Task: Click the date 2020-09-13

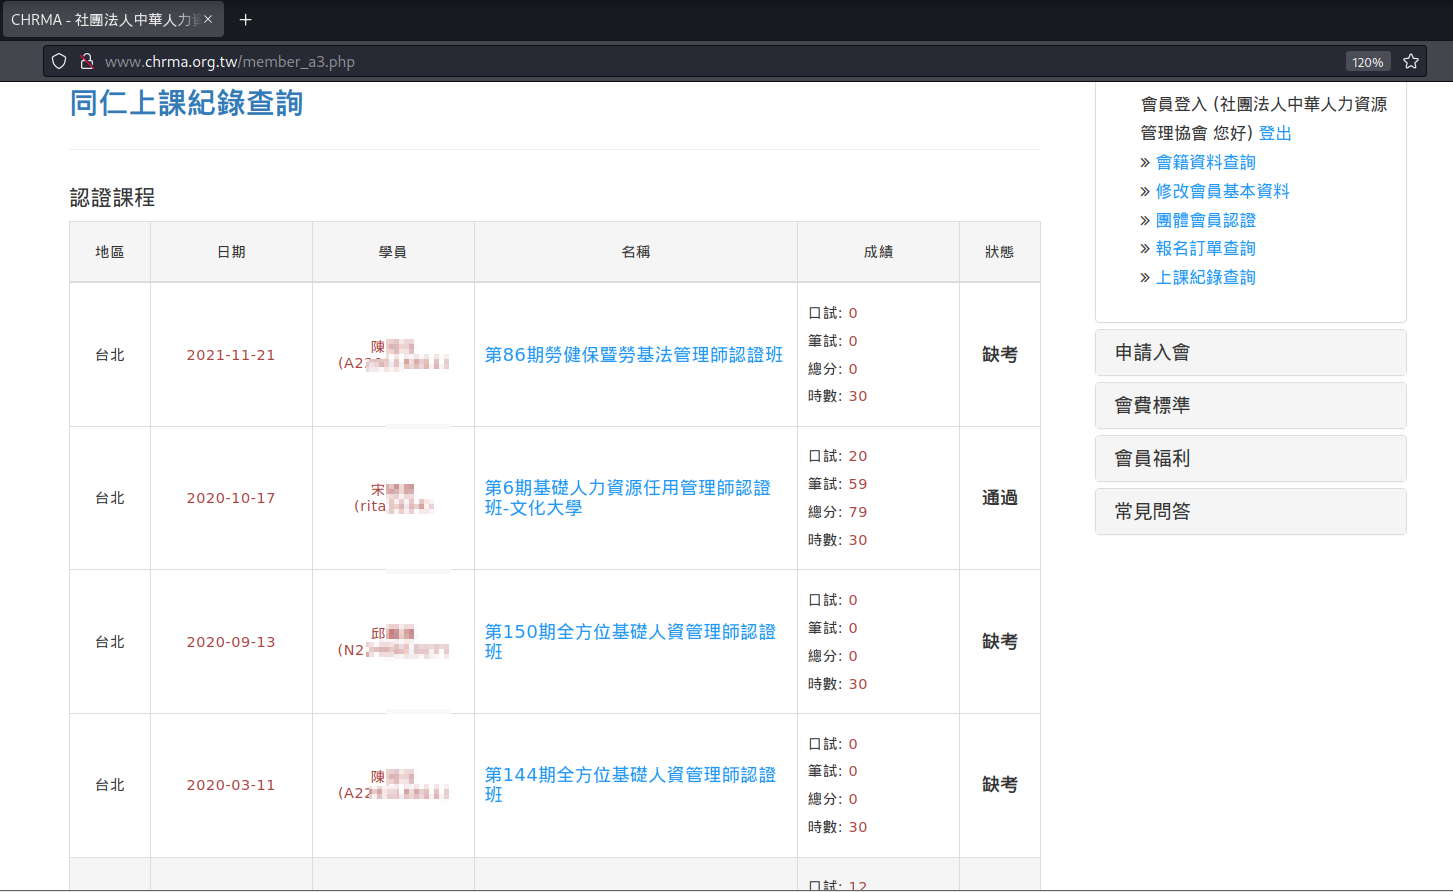Action: click(x=231, y=642)
